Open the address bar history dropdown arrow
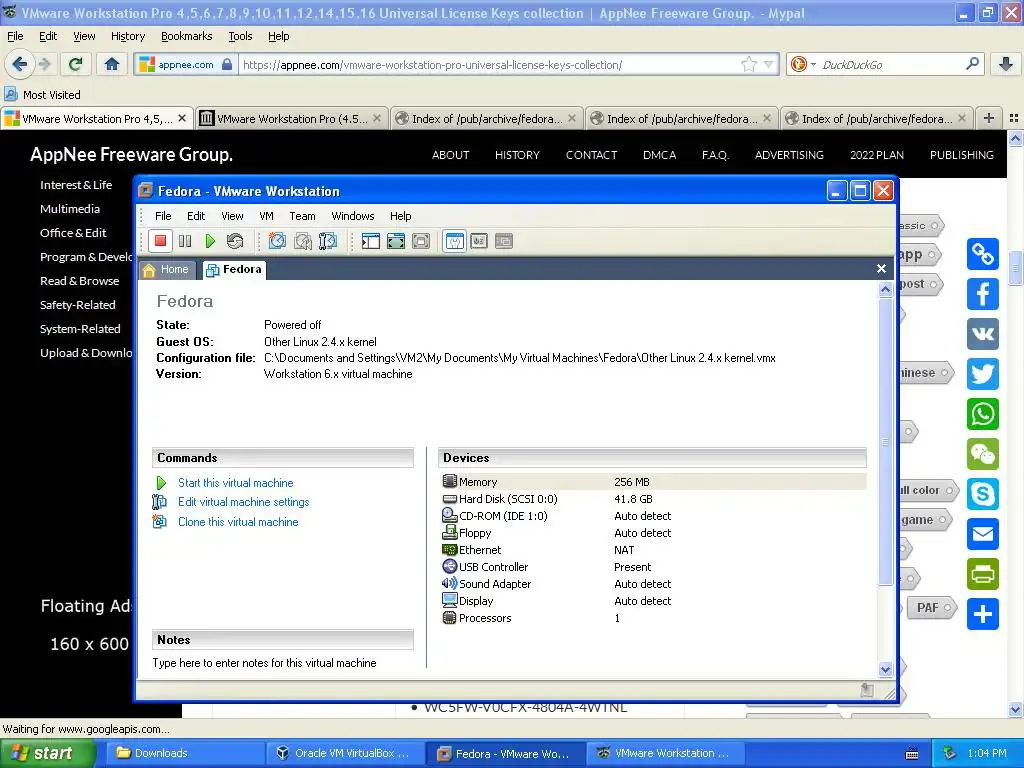This screenshot has height=768, width=1024. pos(769,64)
